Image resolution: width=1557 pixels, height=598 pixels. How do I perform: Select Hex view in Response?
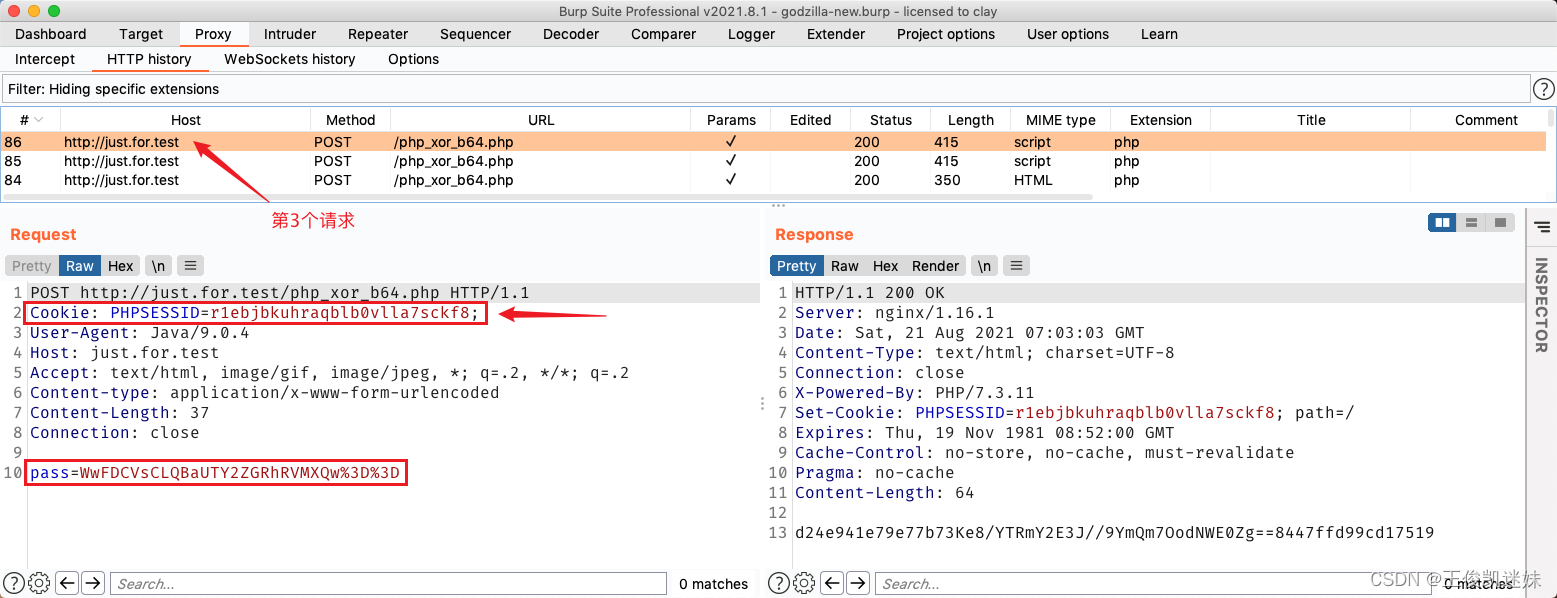(886, 266)
